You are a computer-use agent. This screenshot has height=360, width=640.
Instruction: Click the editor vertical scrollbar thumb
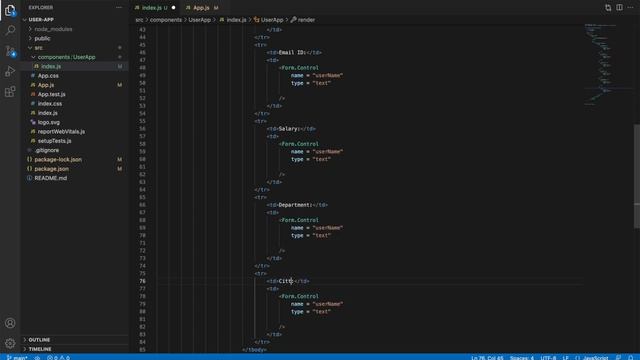[x=637, y=176]
